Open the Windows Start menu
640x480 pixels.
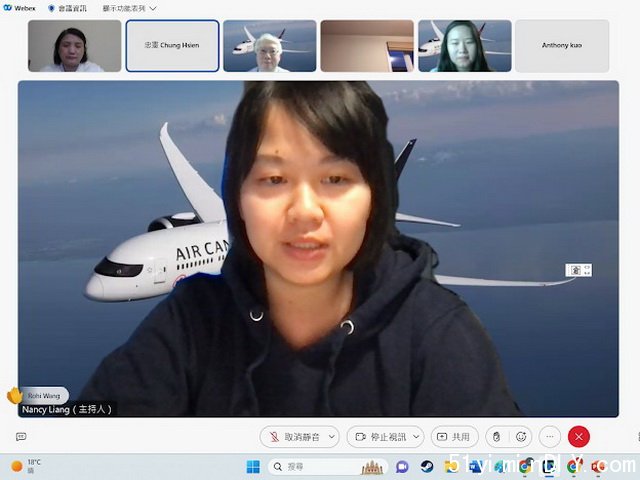(253, 467)
